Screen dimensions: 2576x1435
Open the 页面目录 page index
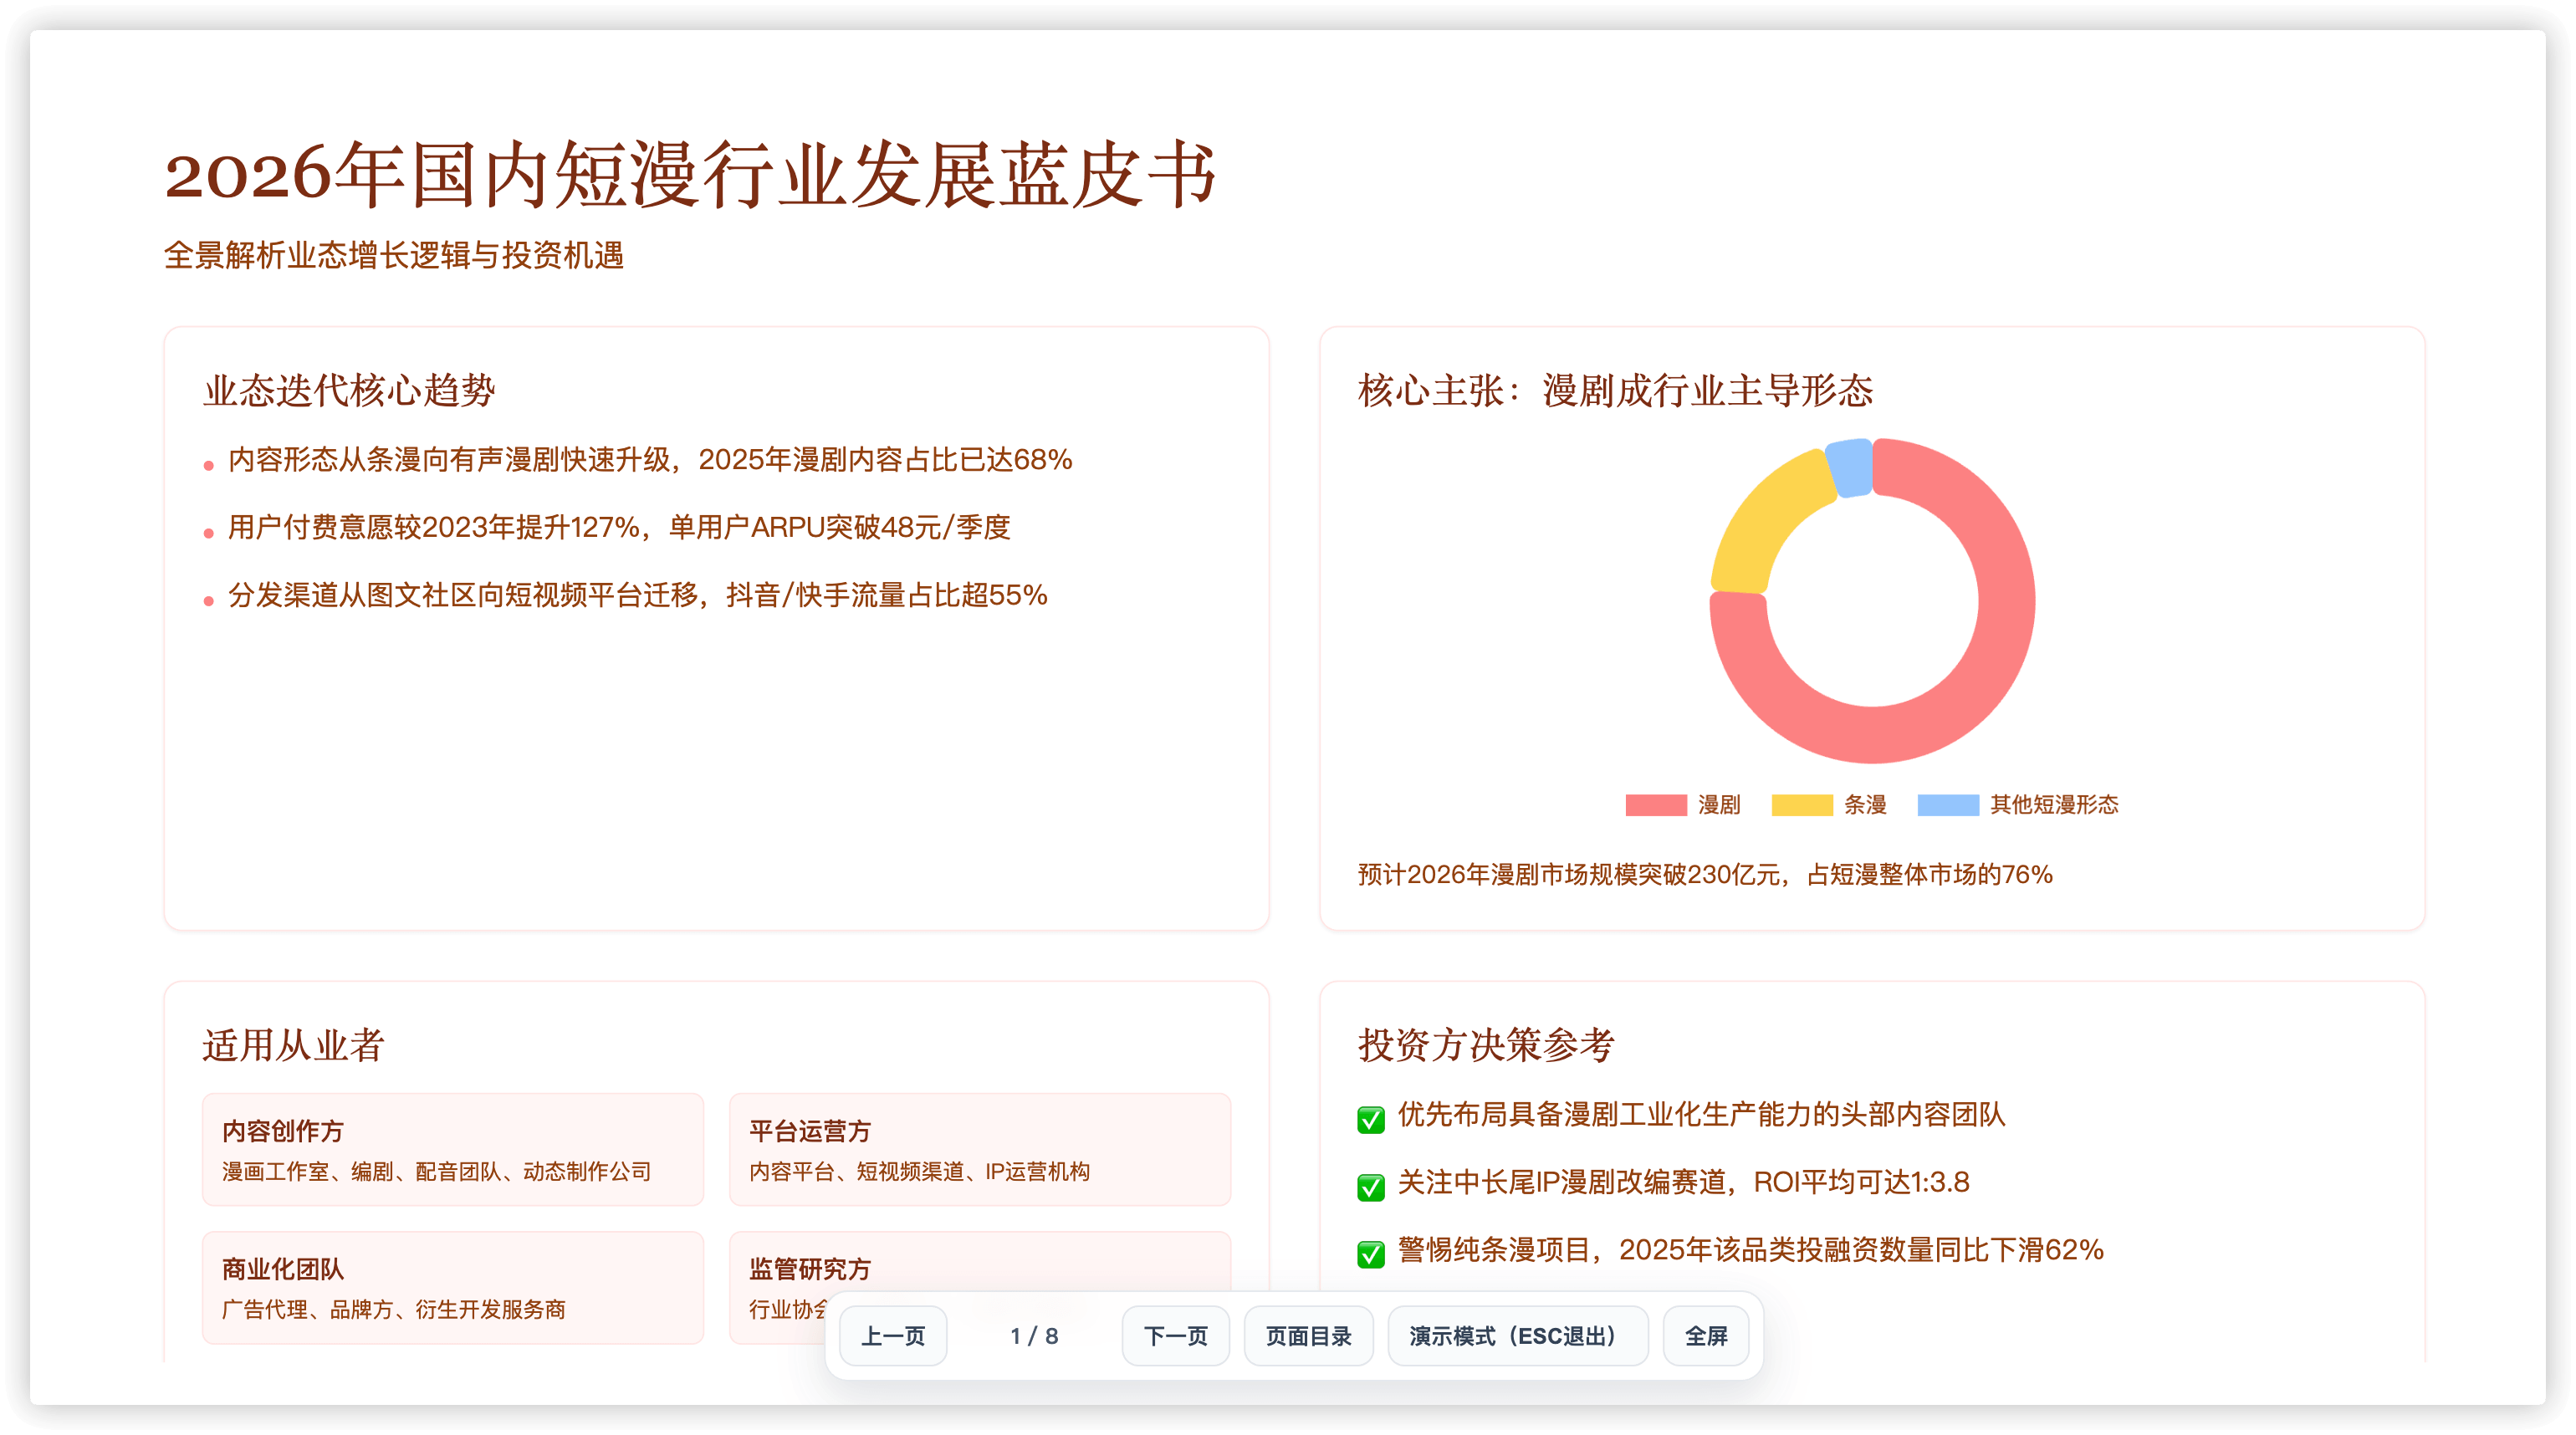[1308, 1336]
